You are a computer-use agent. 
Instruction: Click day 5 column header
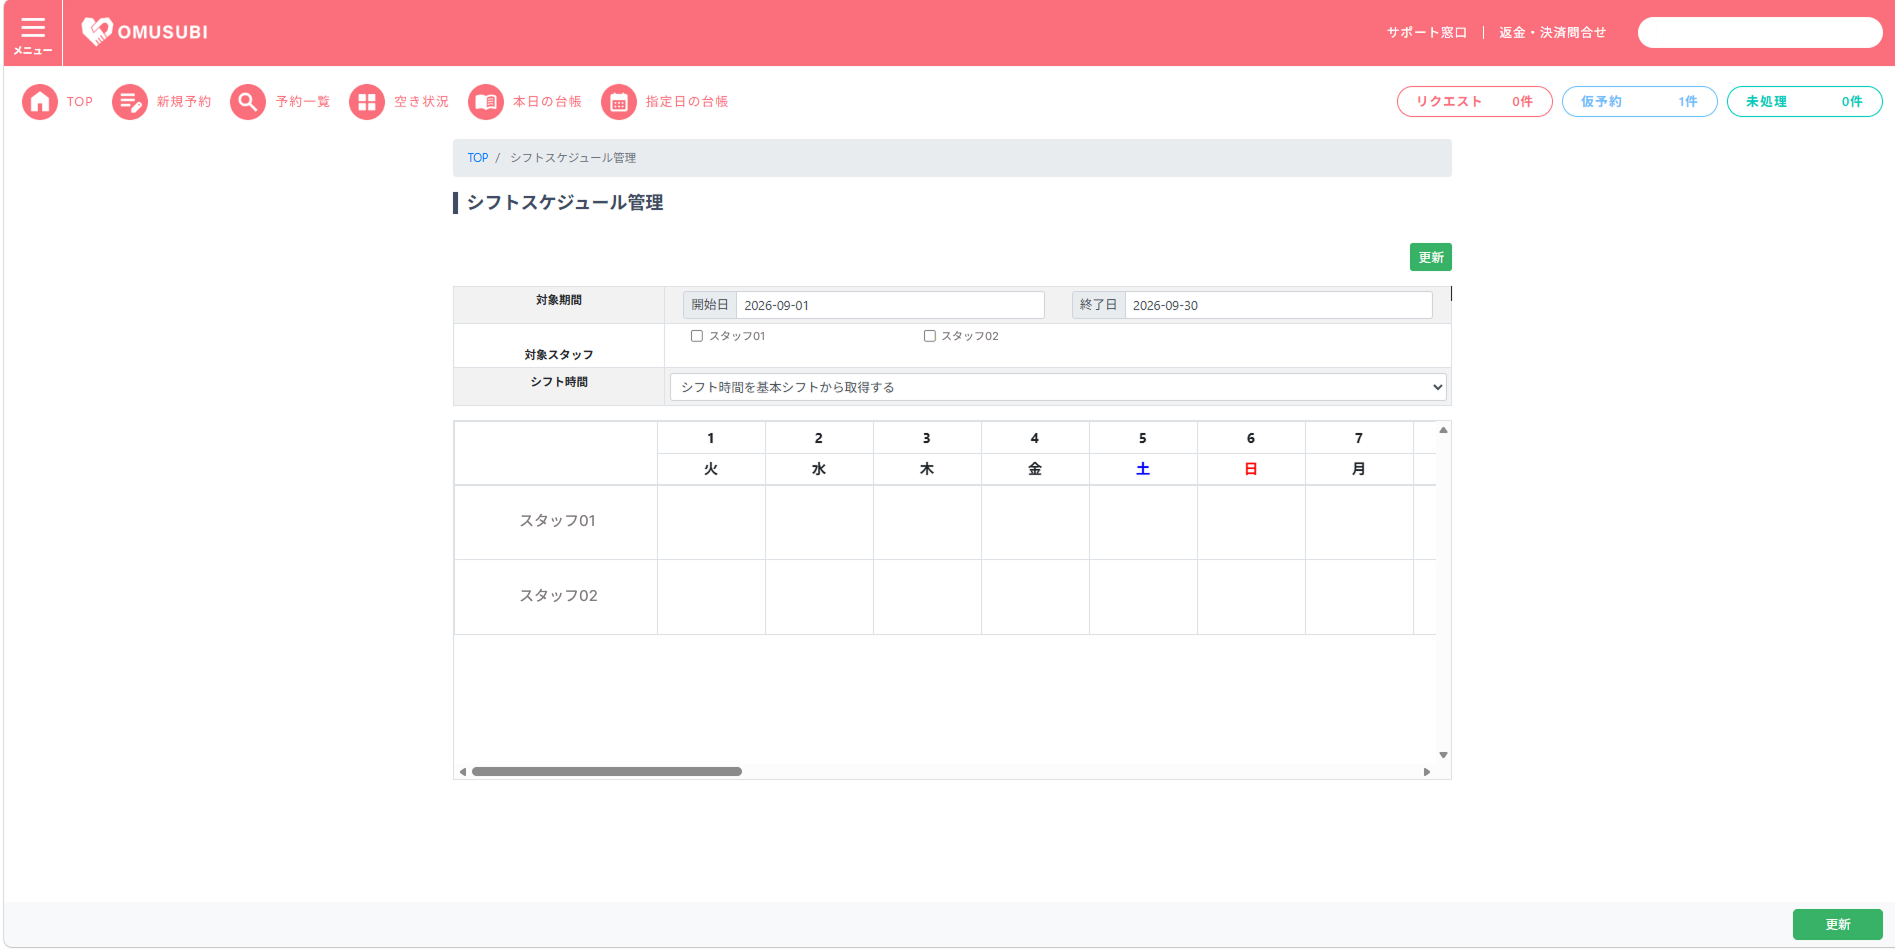pos(1143,438)
